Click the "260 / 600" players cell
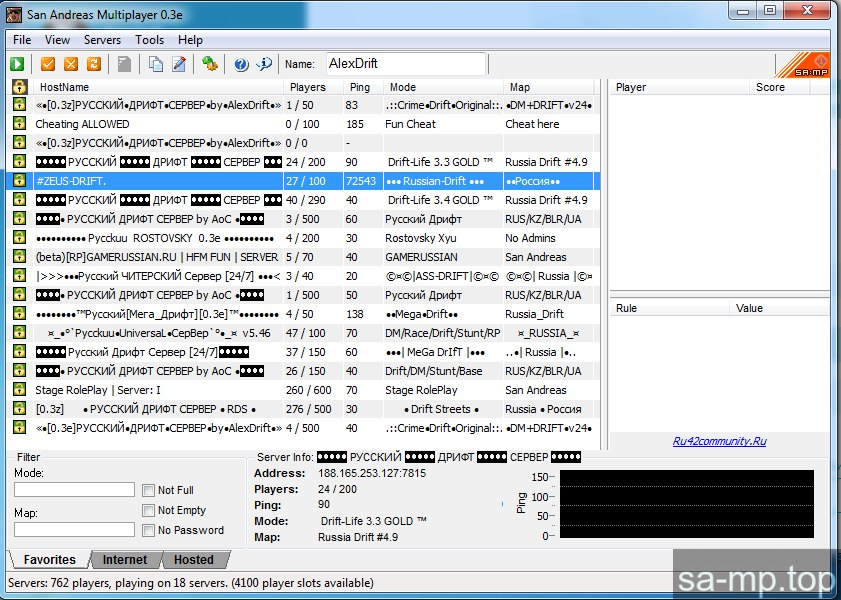This screenshot has width=841, height=600. (308, 390)
